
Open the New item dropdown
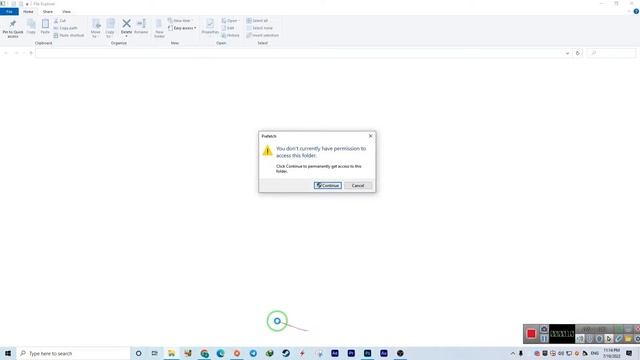pos(180,20)
